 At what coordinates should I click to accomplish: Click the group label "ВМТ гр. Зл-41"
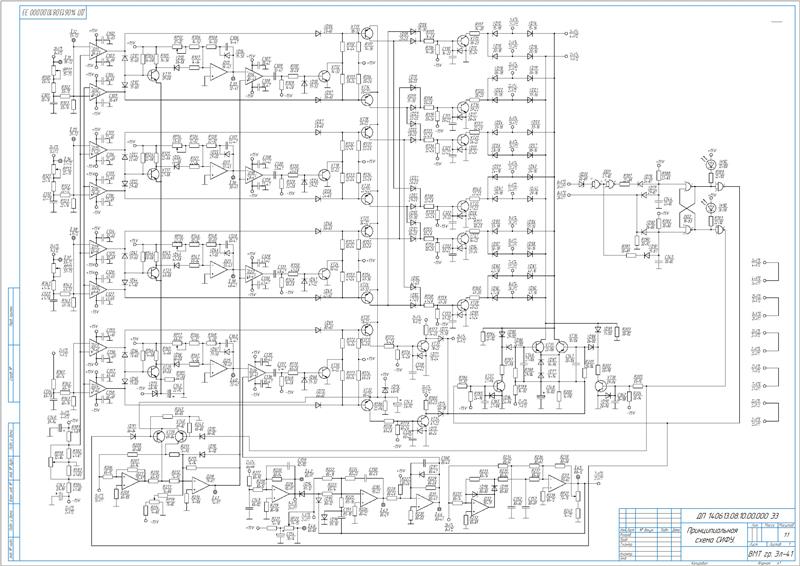pyautogui.click(x=770, y=554)
